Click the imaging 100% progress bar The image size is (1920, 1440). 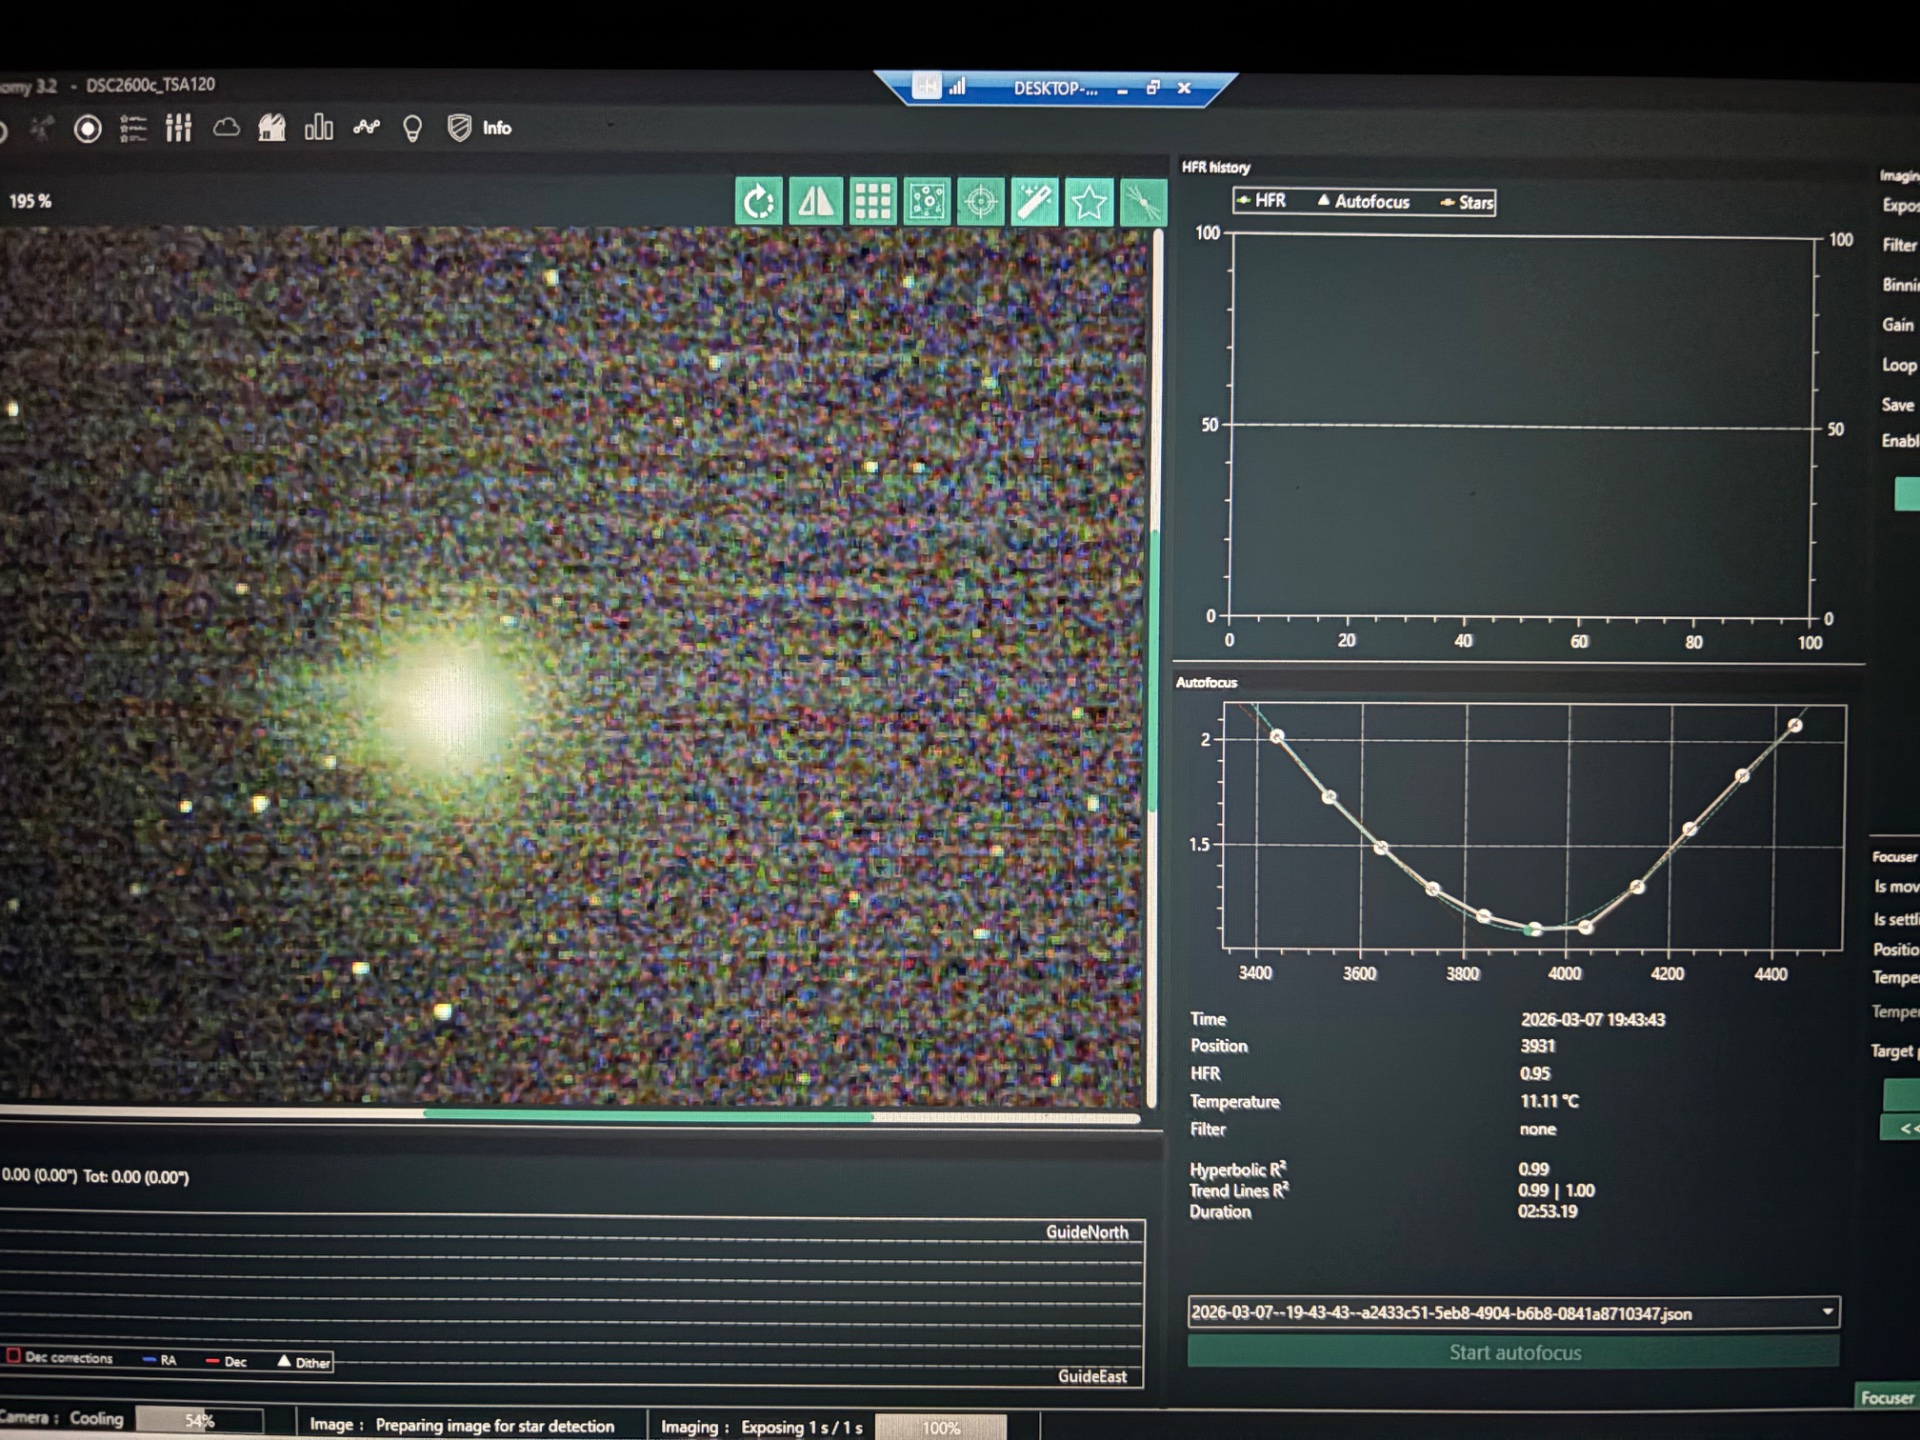pos(940,1427)
